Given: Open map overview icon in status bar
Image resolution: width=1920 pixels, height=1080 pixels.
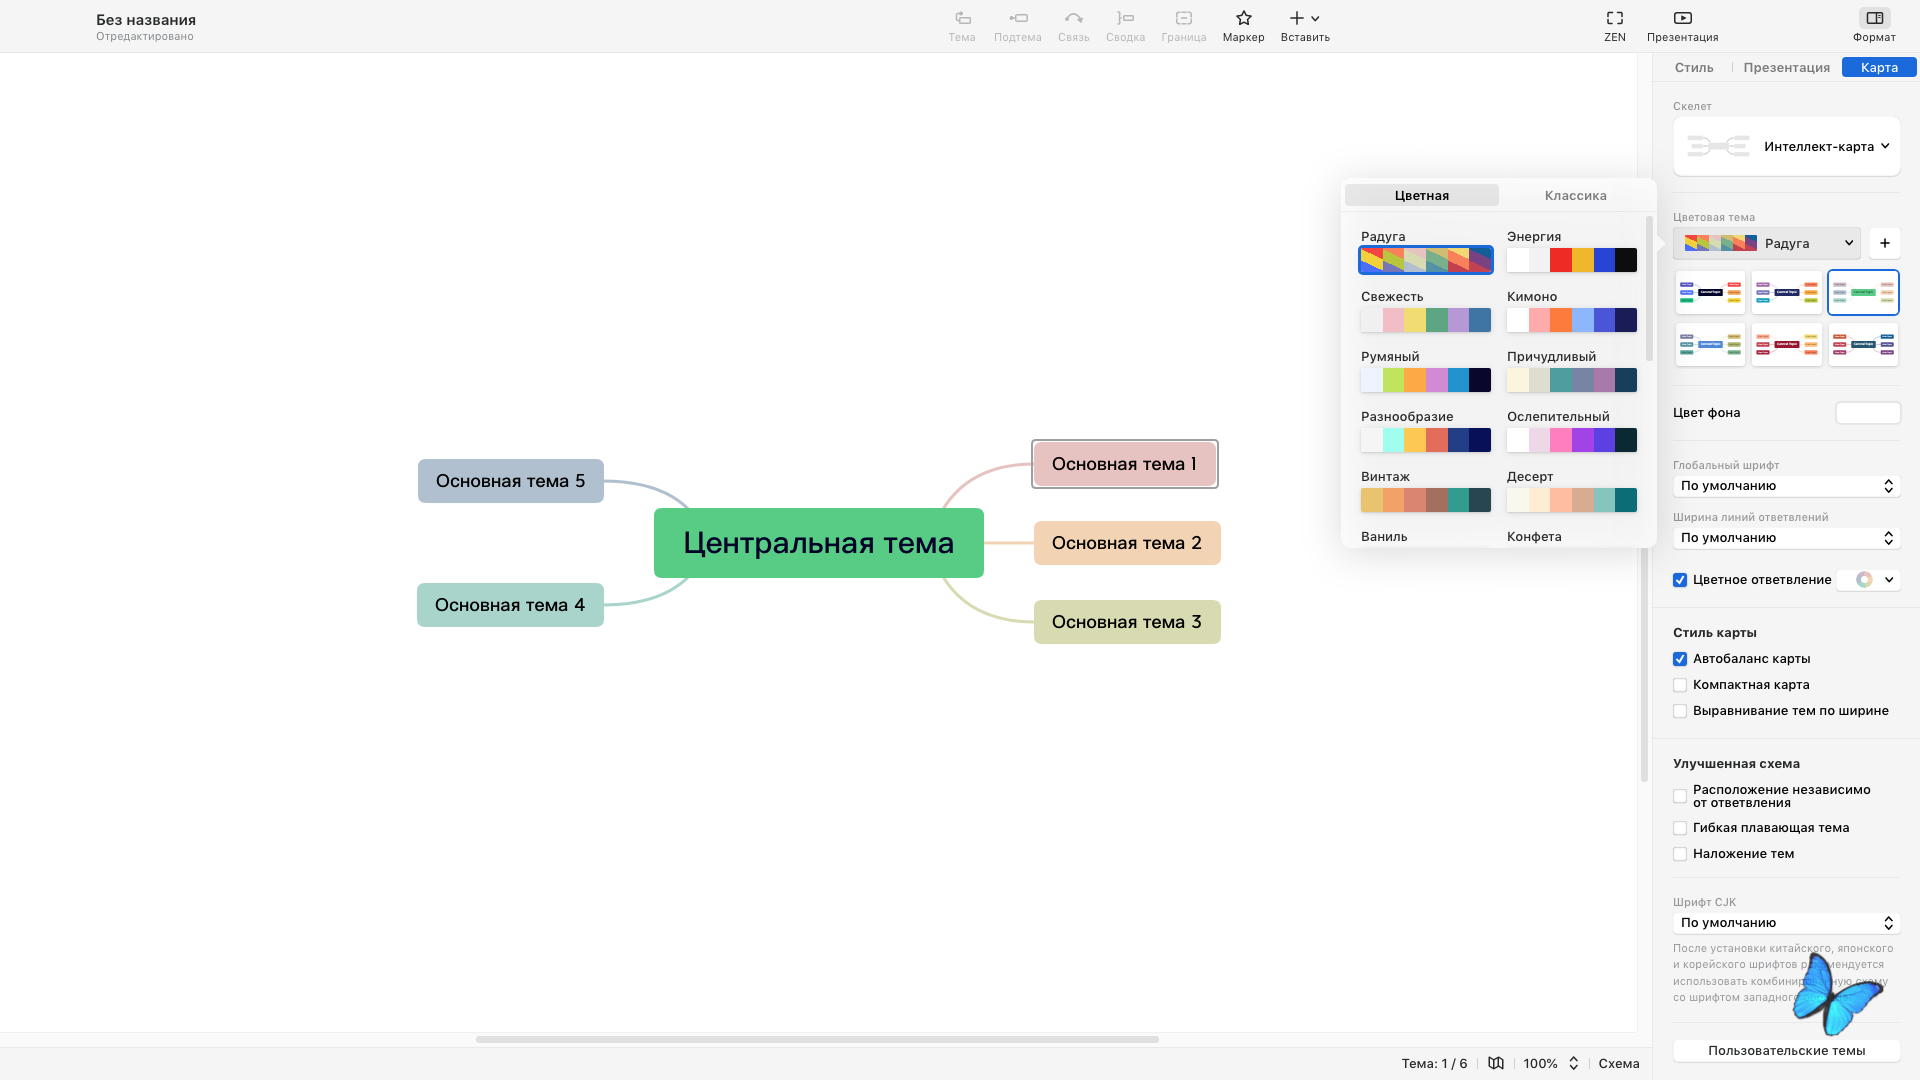Looking at the screenshot, I should (x=1496, y=1063).
